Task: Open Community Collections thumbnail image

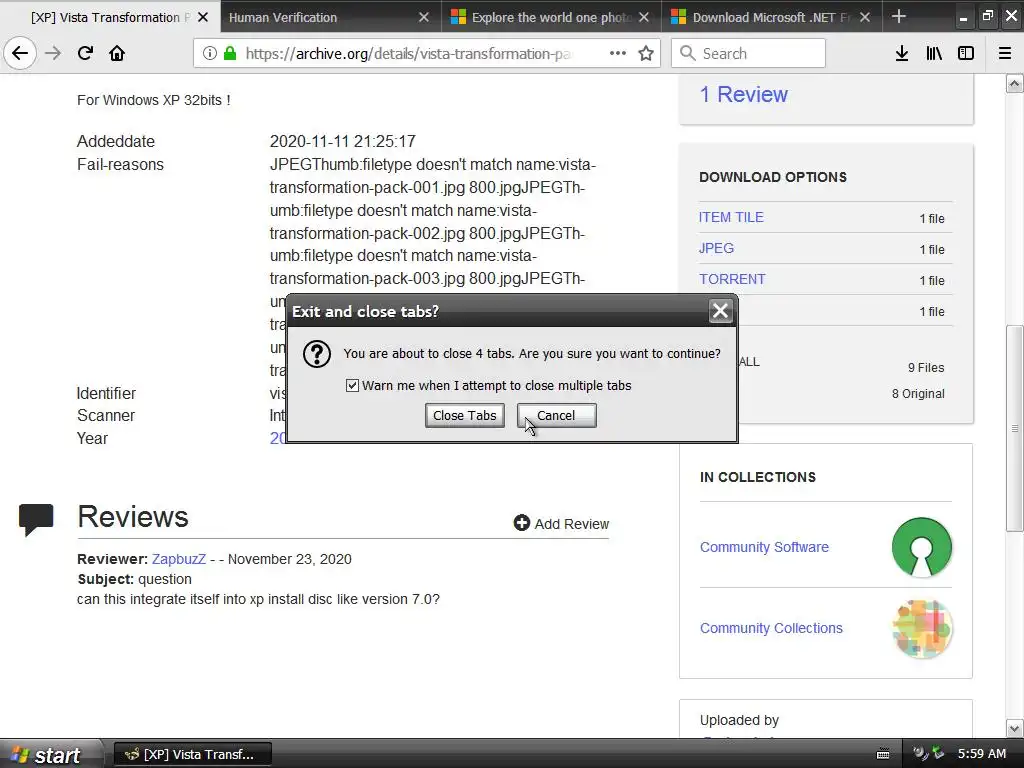Action: click(x=921, y=628)
